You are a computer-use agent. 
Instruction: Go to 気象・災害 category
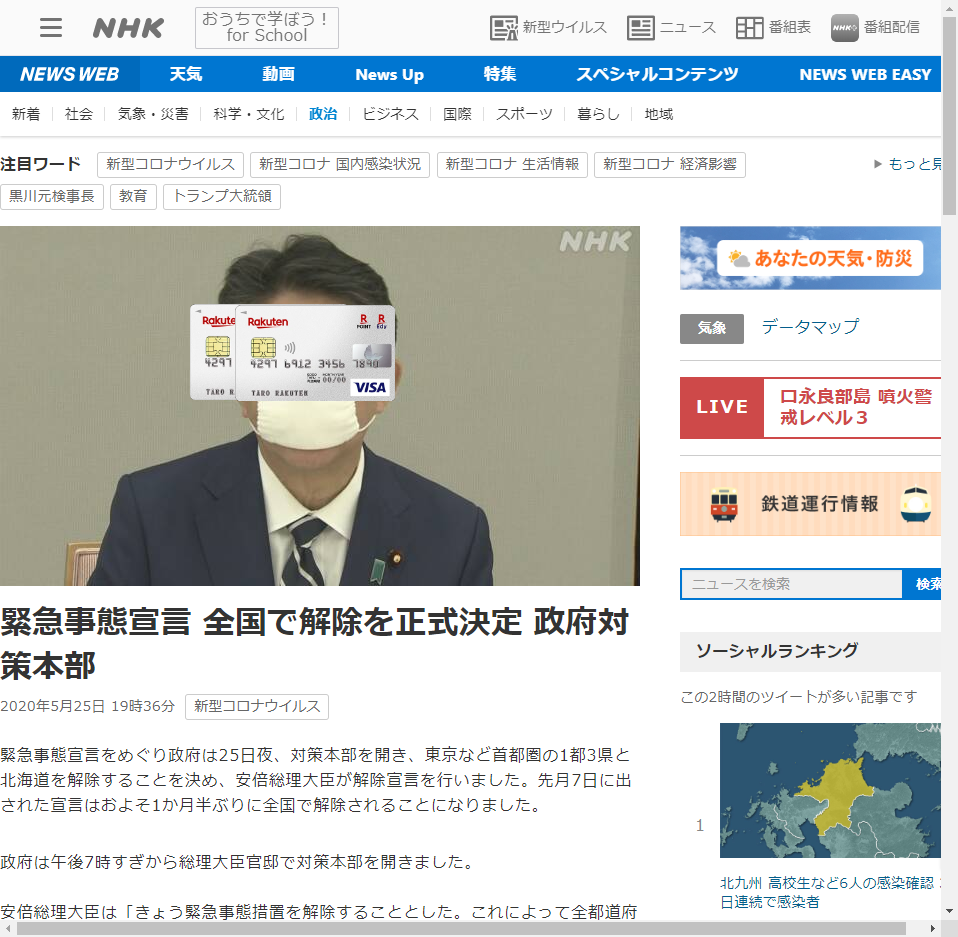(153, 114)
